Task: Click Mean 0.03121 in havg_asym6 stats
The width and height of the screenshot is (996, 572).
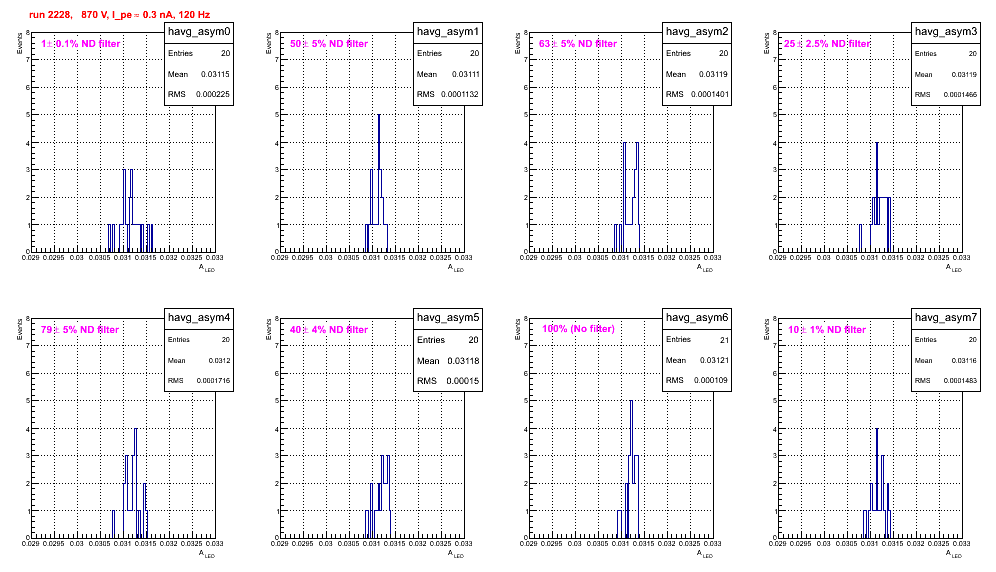Action: point(697,360)
